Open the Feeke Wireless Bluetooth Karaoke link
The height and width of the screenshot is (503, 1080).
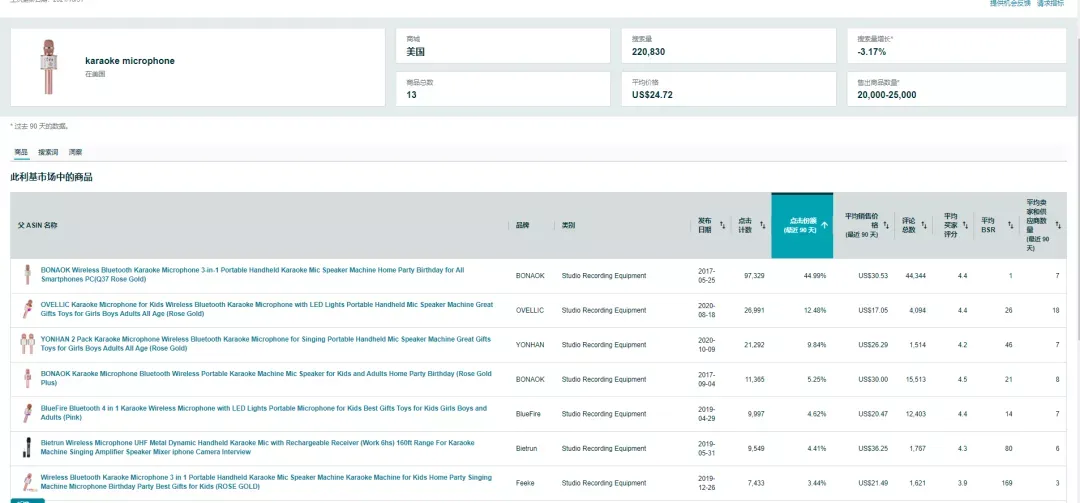266,482
